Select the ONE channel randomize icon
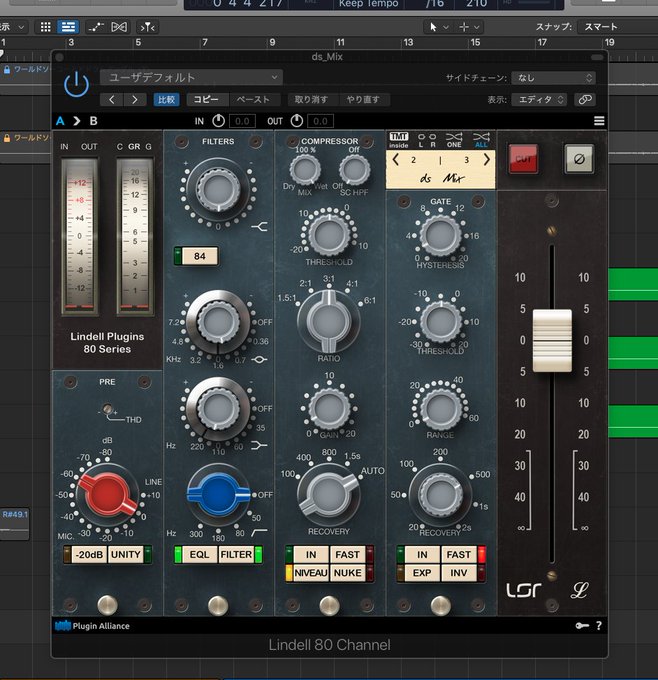This screenshot has width=658, height=680. click(x=454, y=140)
